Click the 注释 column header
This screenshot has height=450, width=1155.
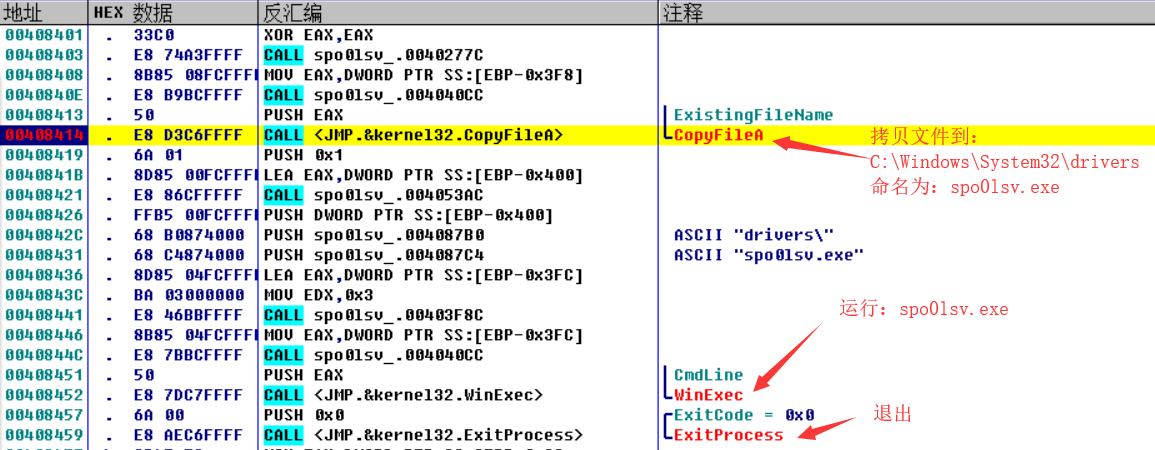click(682, 13)
